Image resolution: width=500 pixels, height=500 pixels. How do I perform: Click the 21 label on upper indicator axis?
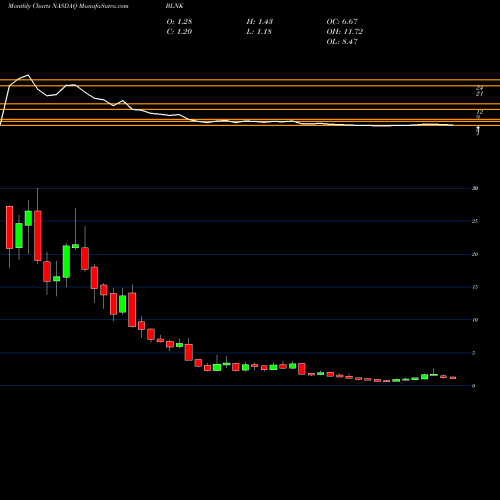[x=479, y=94]
